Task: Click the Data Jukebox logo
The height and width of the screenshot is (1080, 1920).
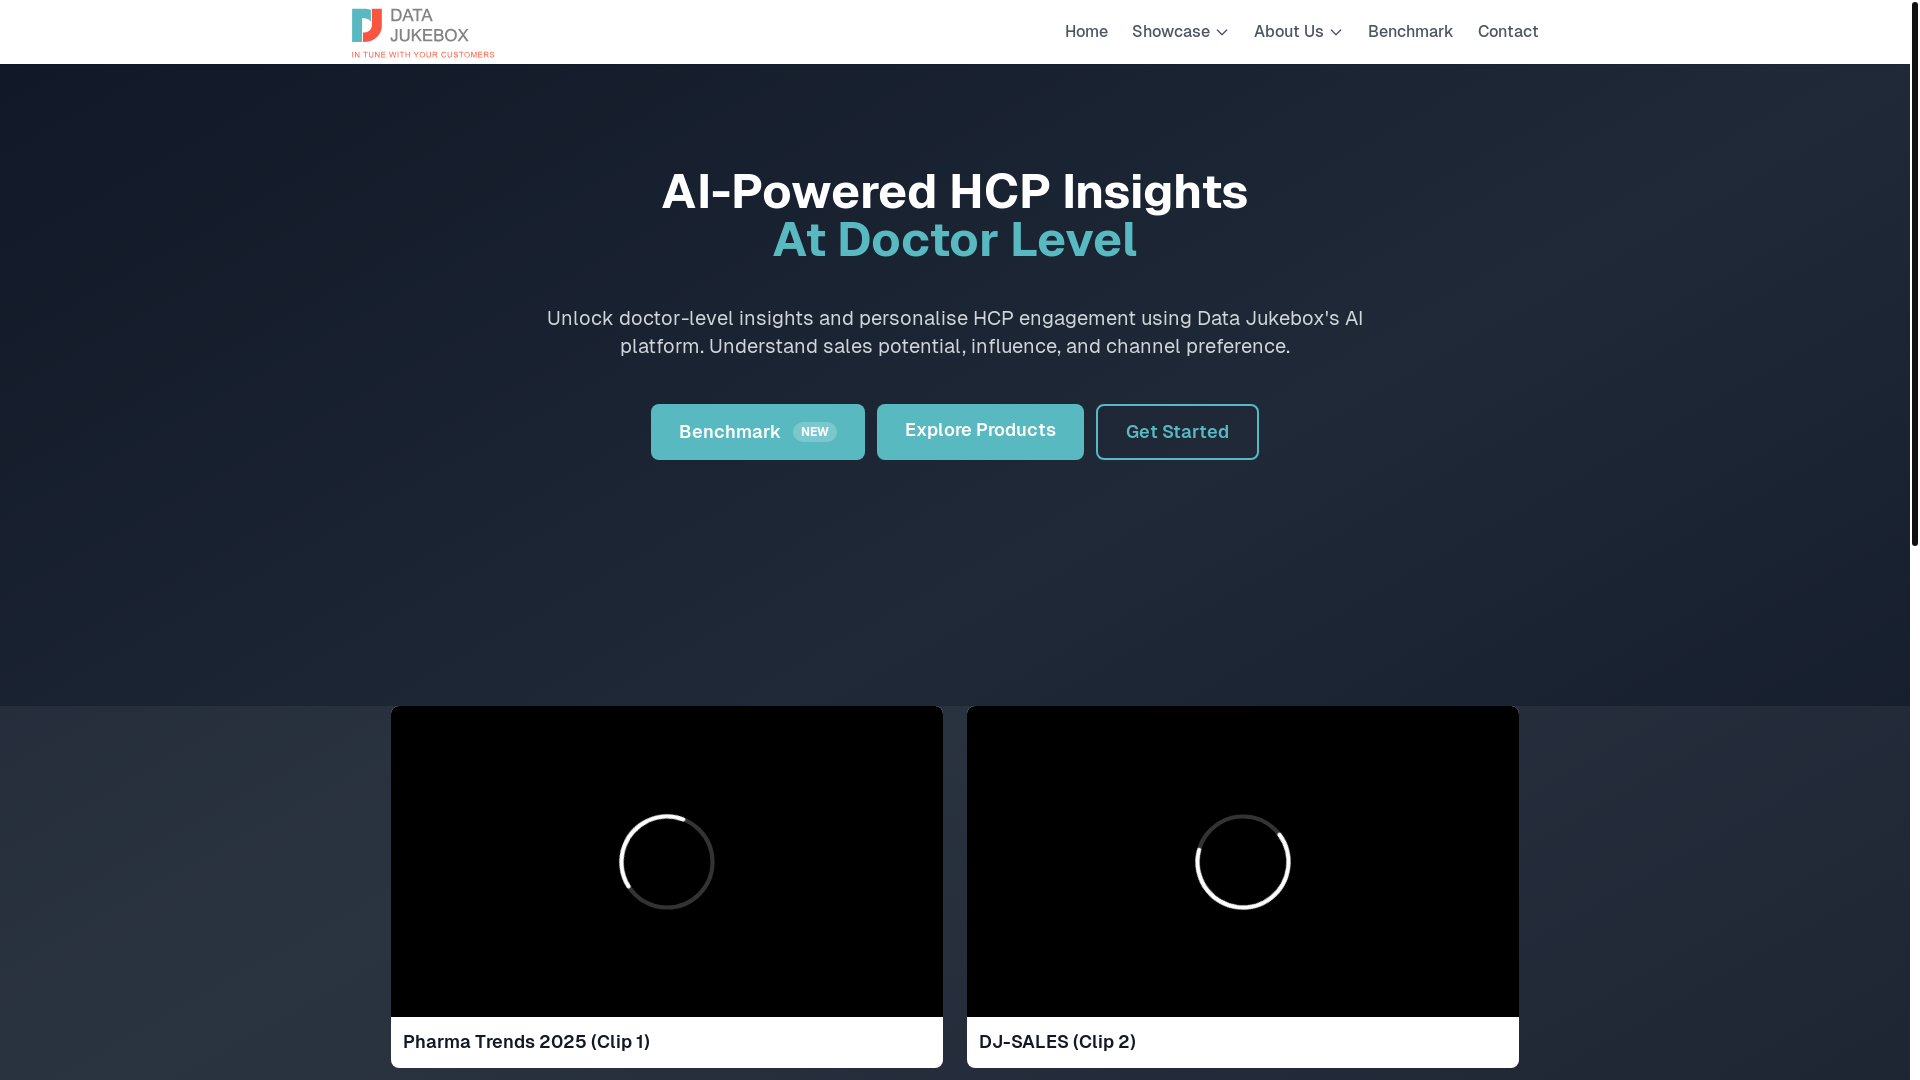Action: coord(422,33)
